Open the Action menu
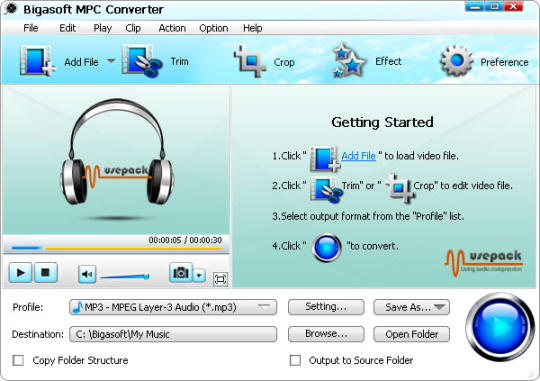The height and width of the screenshot is (381, 540). [x=172, y=28]
